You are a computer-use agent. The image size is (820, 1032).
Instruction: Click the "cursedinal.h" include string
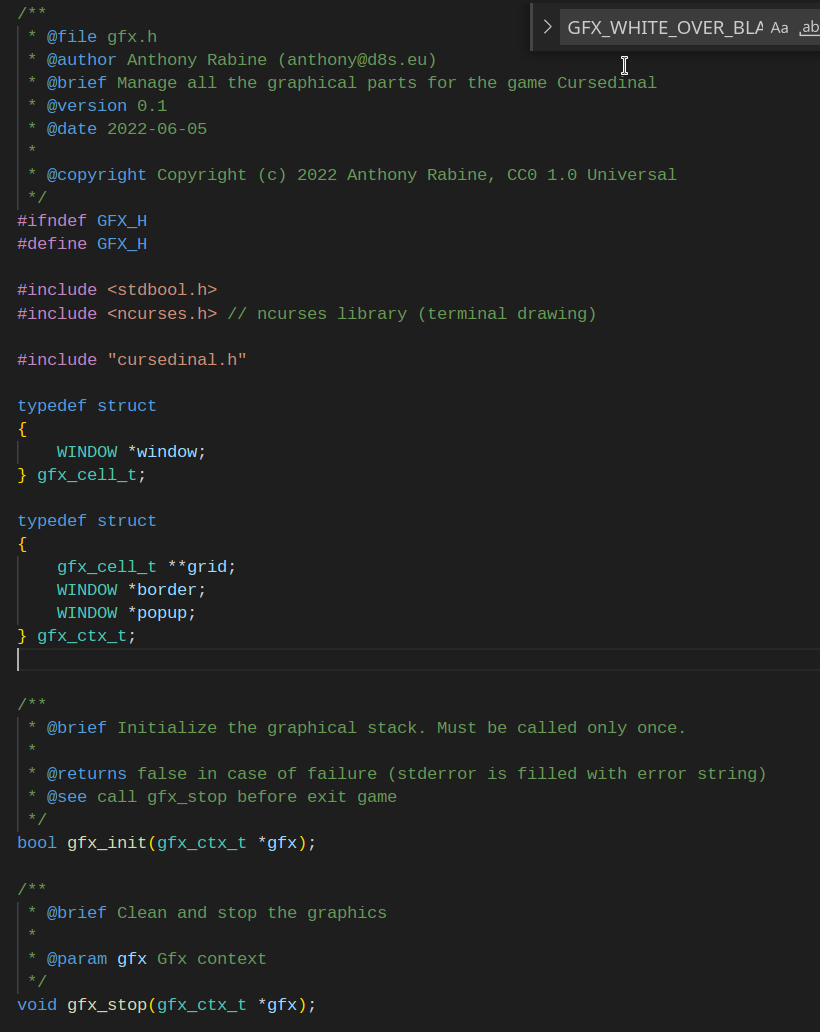[x=176, y=360]
